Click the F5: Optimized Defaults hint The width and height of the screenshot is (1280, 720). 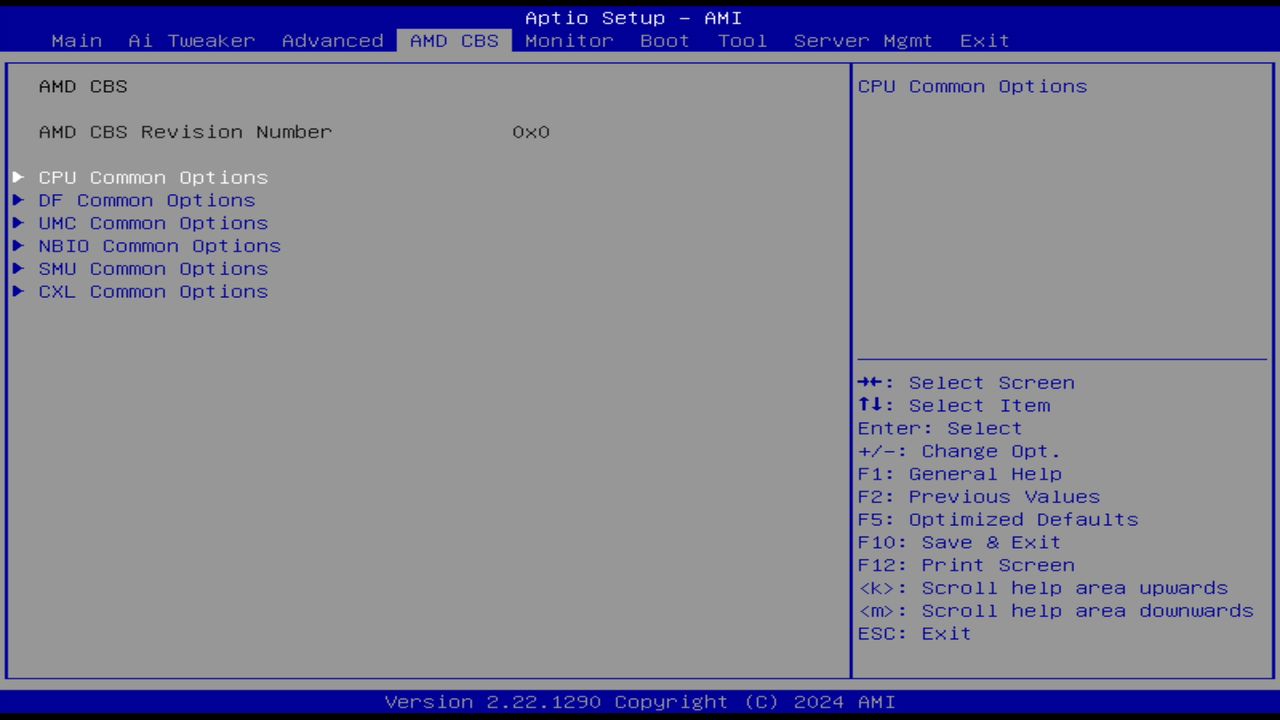coord(998,520)
